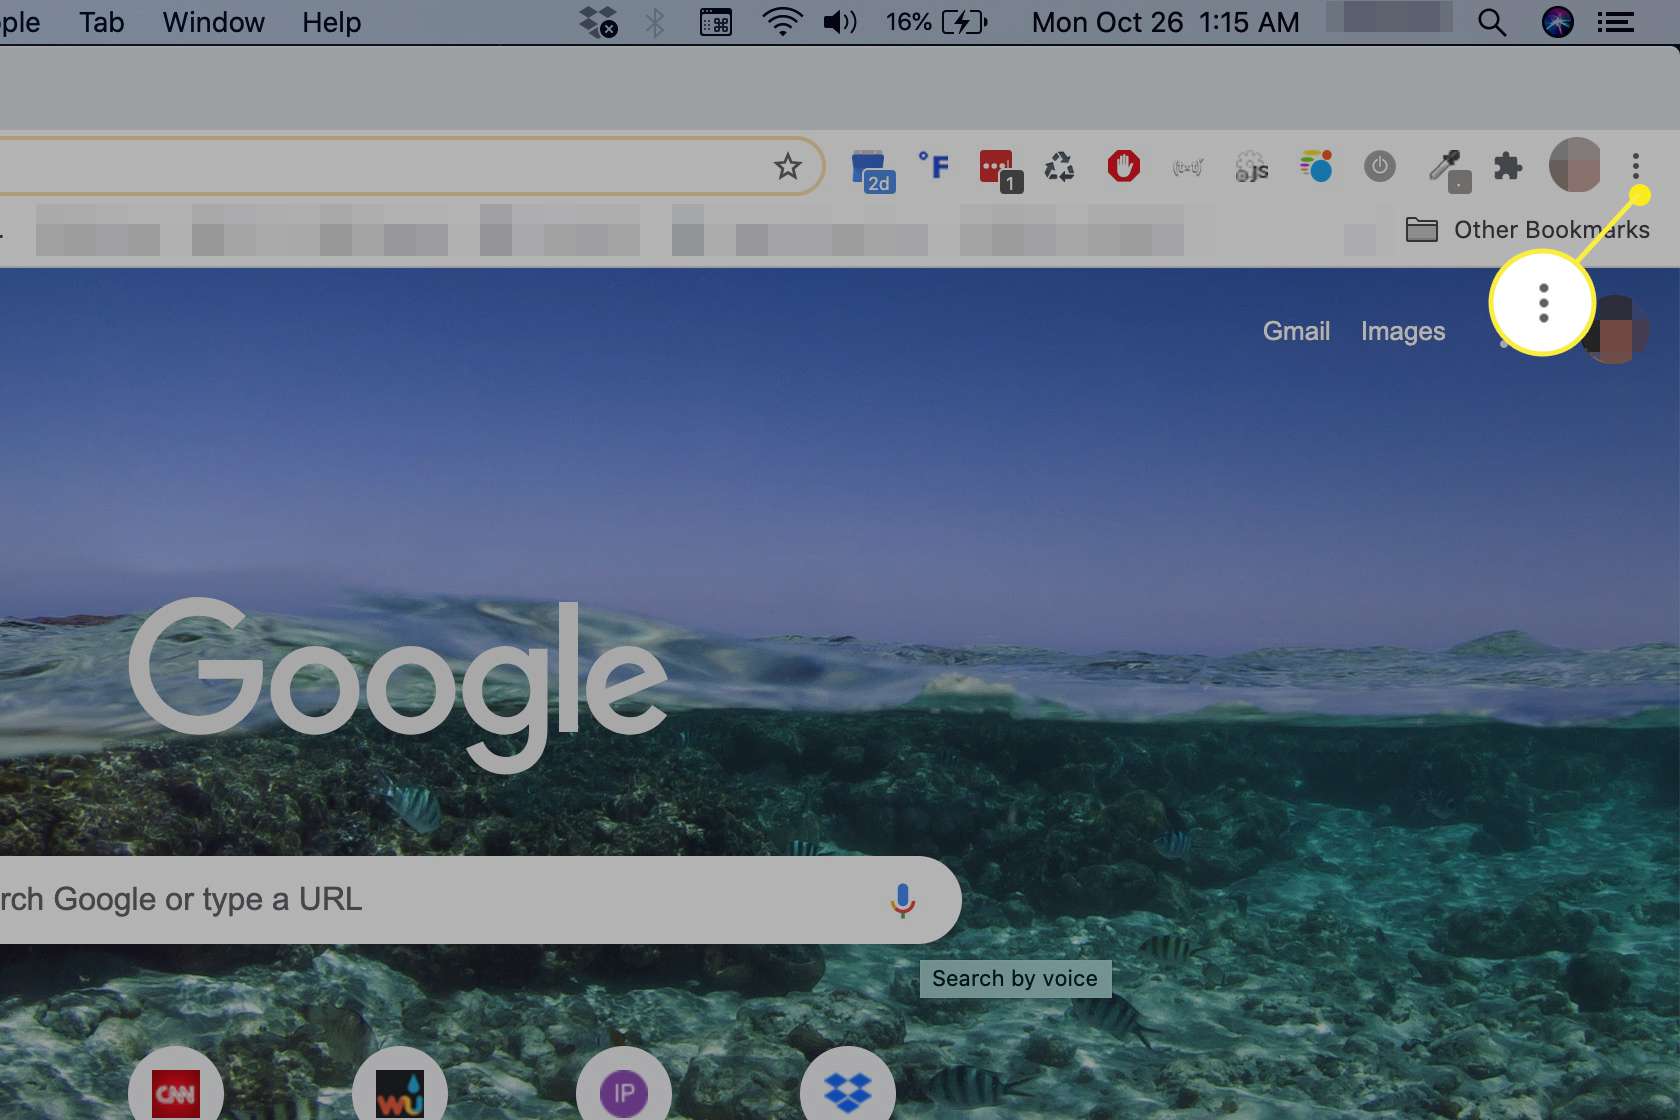Image resolution: width=1680 pixels, height=1120 pixels.
Task: Click the date and time Mon Oct 26
Action: tap(1165, 22)
